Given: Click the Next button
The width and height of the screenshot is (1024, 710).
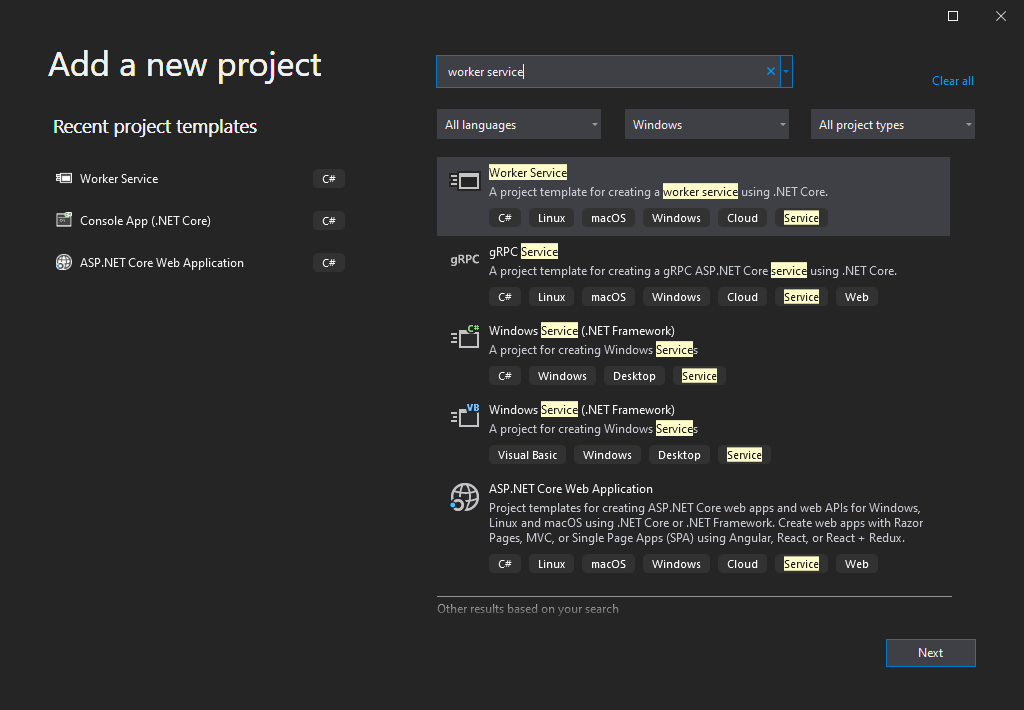Looking at the screenshot, I should [930, 653].
